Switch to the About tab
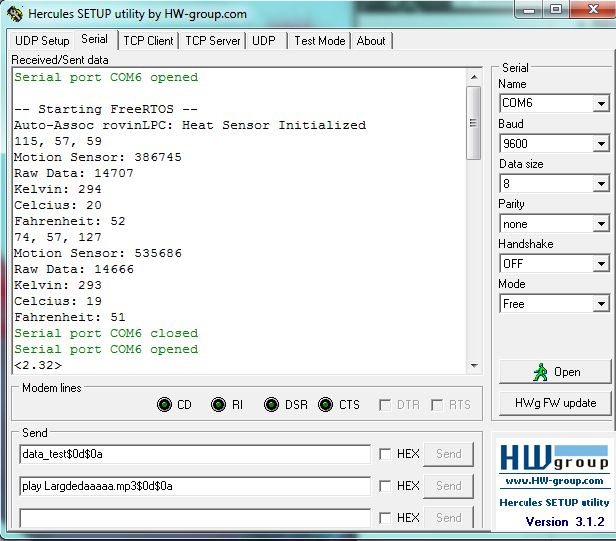Image resolution: width=616 pixels, height=541 pixels. pyautogui.click(x=371, y=41)
